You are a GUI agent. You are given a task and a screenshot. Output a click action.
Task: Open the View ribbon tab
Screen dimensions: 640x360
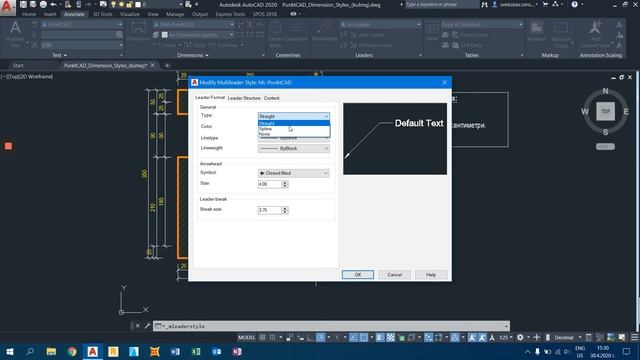click(x=153, y=14)
